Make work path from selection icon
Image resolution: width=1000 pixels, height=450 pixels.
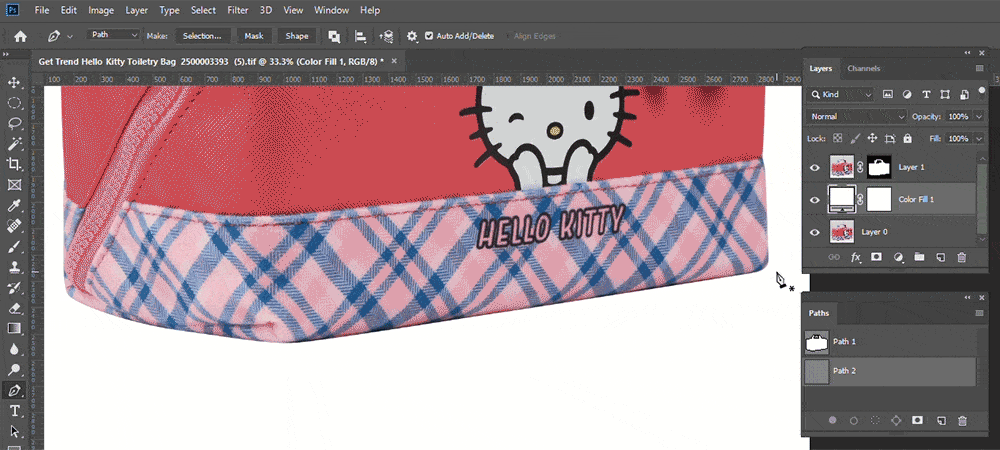[x=896, y=421]
